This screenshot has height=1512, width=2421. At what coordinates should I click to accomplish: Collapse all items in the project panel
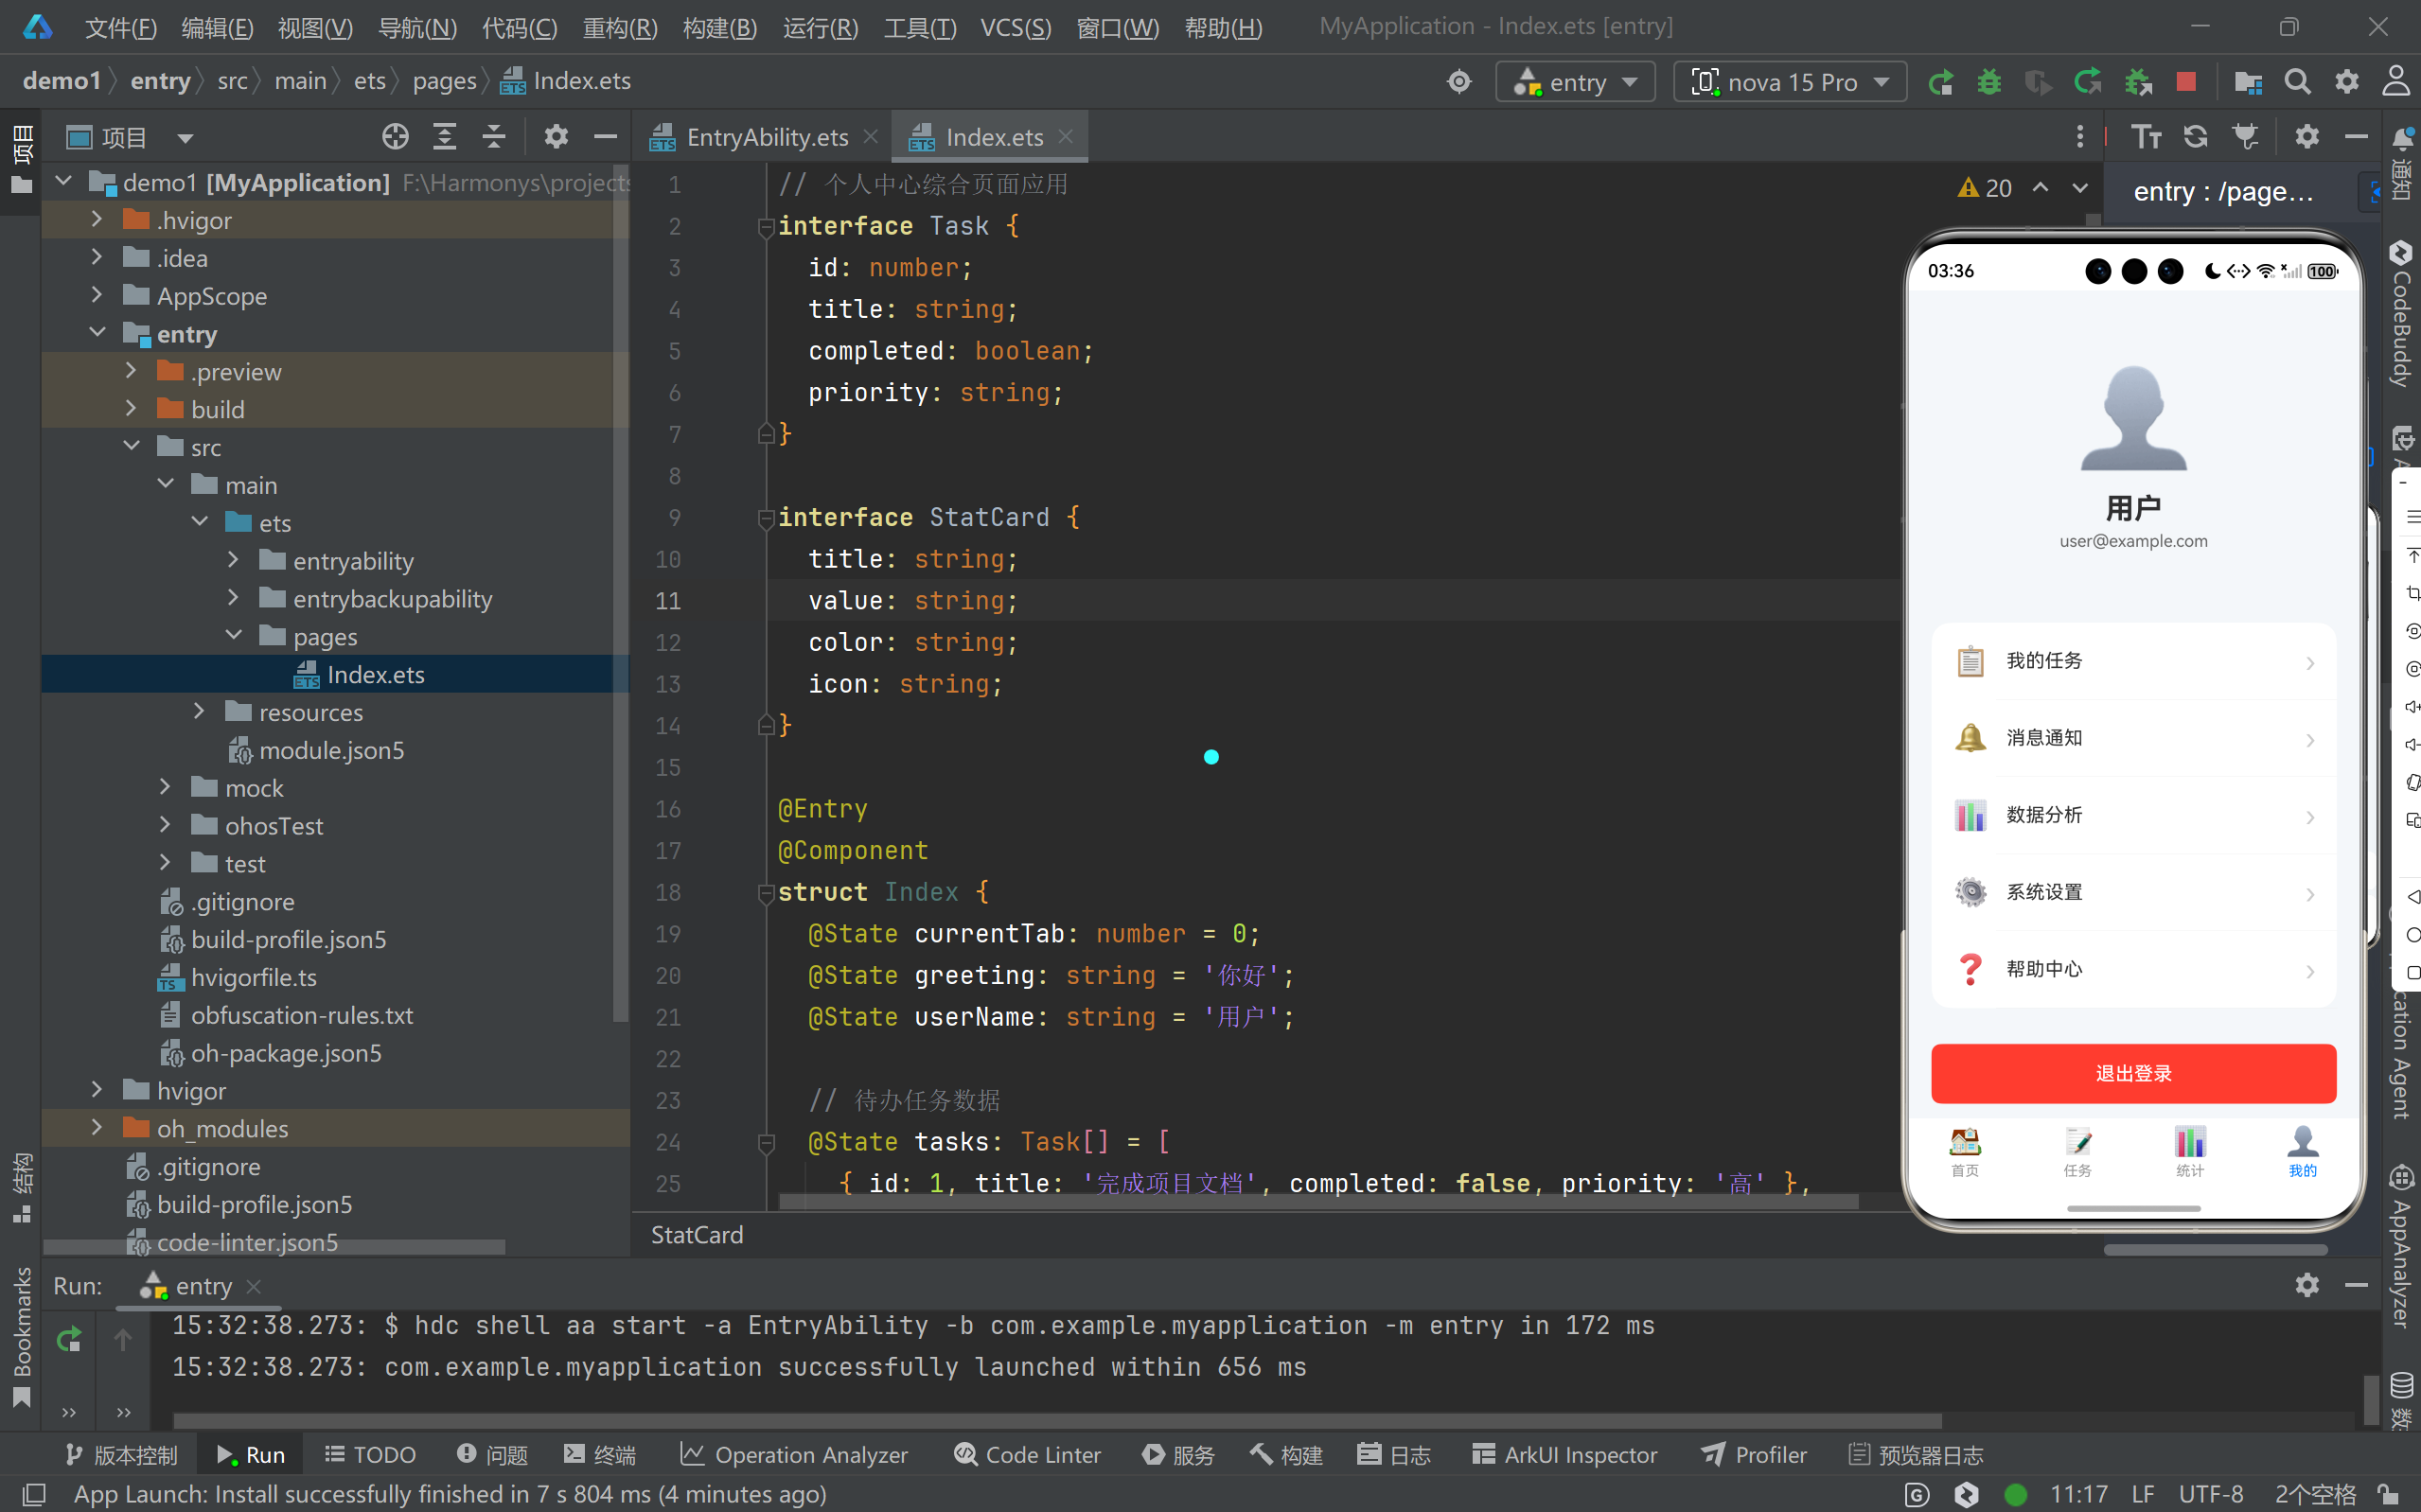[x=494, y=137]
